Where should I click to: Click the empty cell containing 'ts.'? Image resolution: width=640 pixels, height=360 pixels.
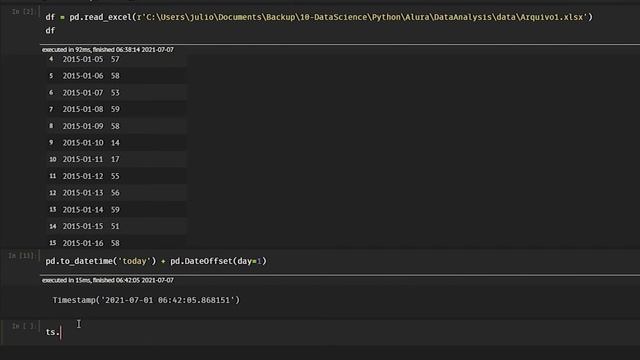[340, 332]
